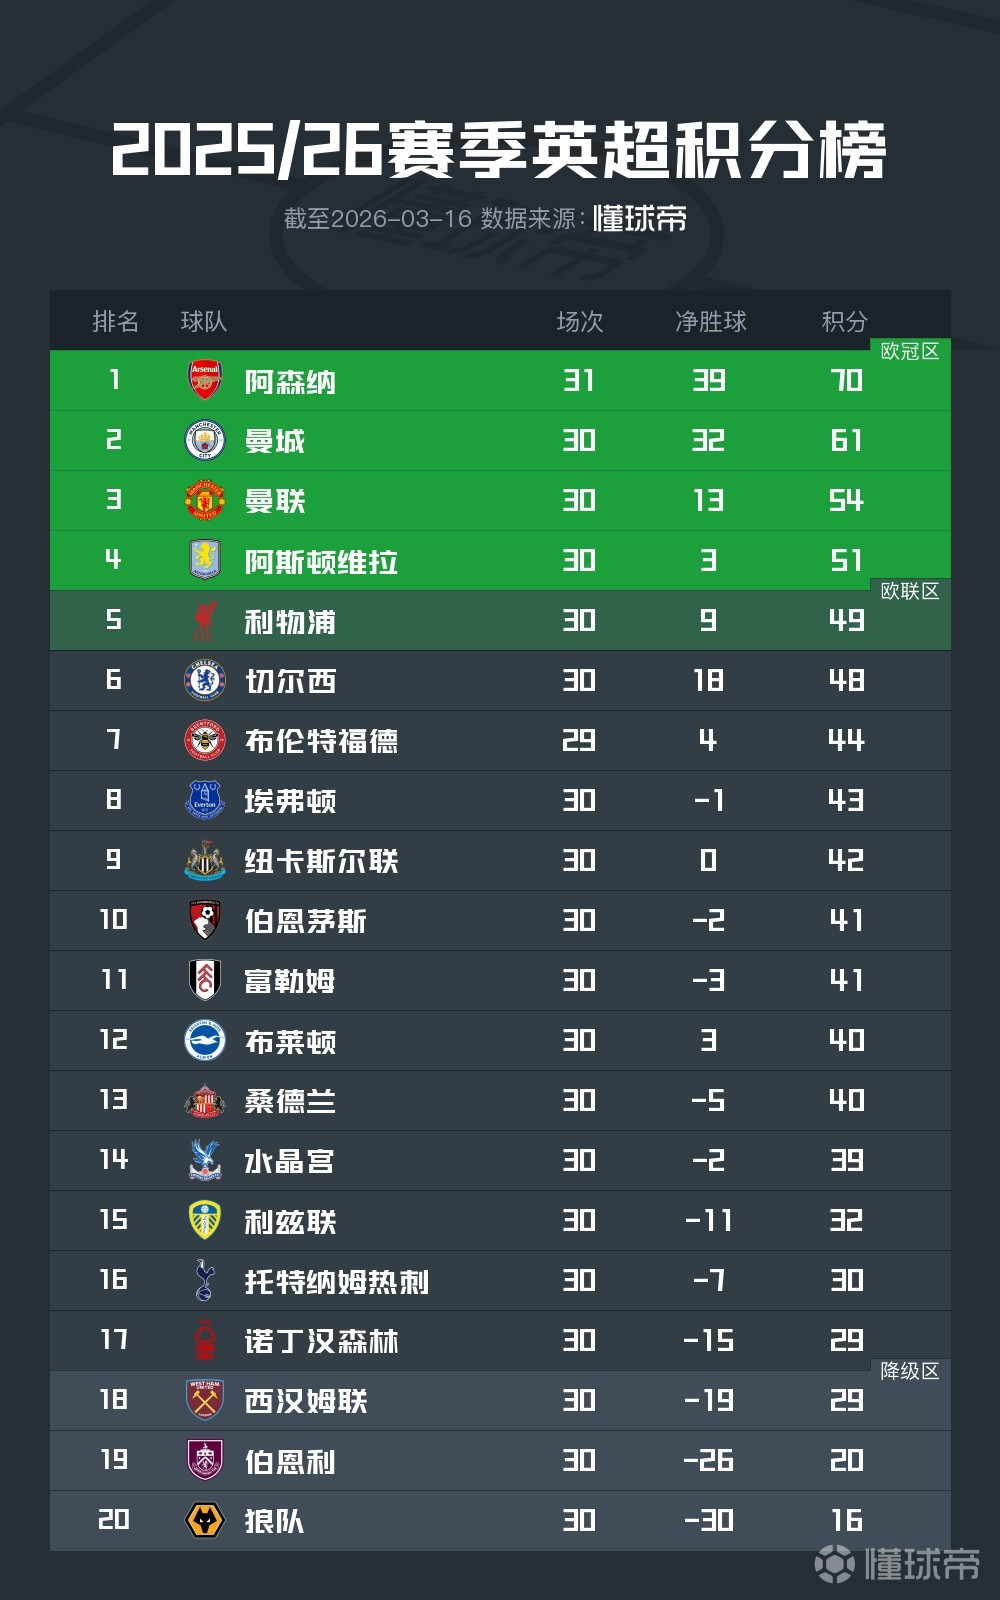Viewport: 1000px width, 1600px height.
Task: Click the Brighton seagull badge
Action: [x=205, y=1041]
